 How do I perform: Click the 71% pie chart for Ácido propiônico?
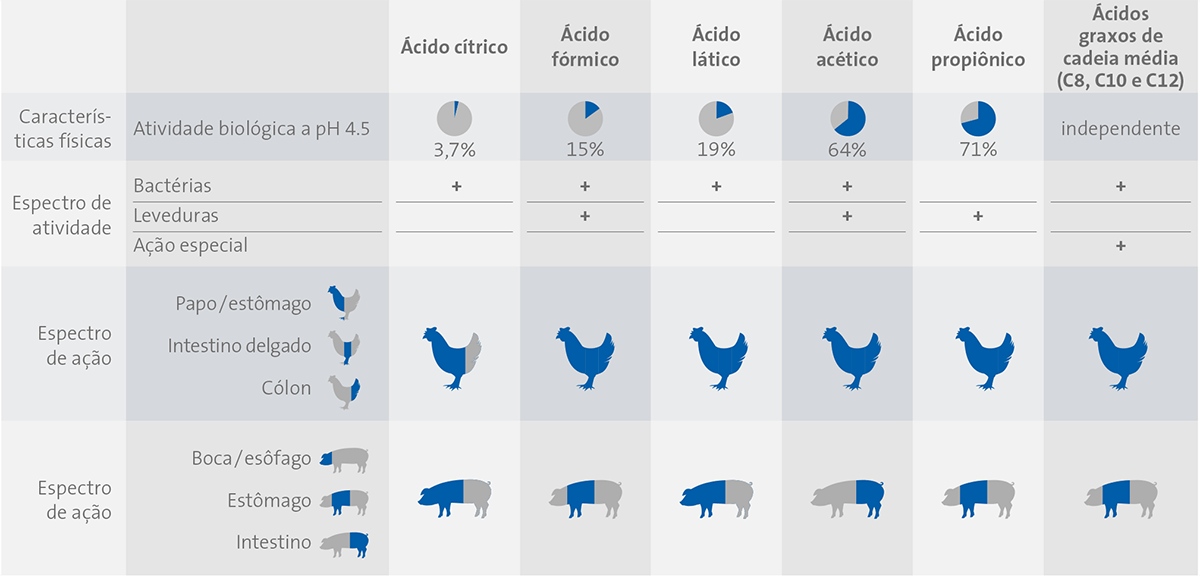(x=977, y=118)
